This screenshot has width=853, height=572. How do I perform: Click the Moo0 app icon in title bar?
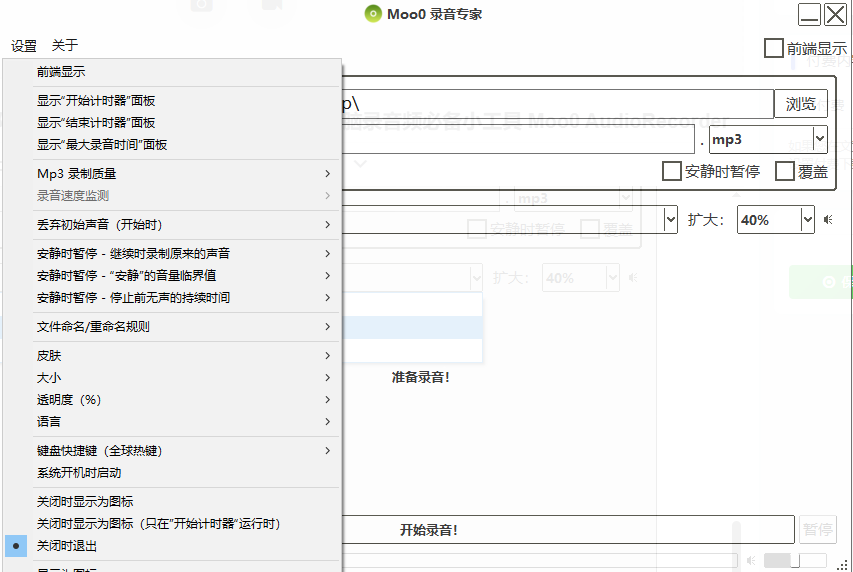point(373,14)
